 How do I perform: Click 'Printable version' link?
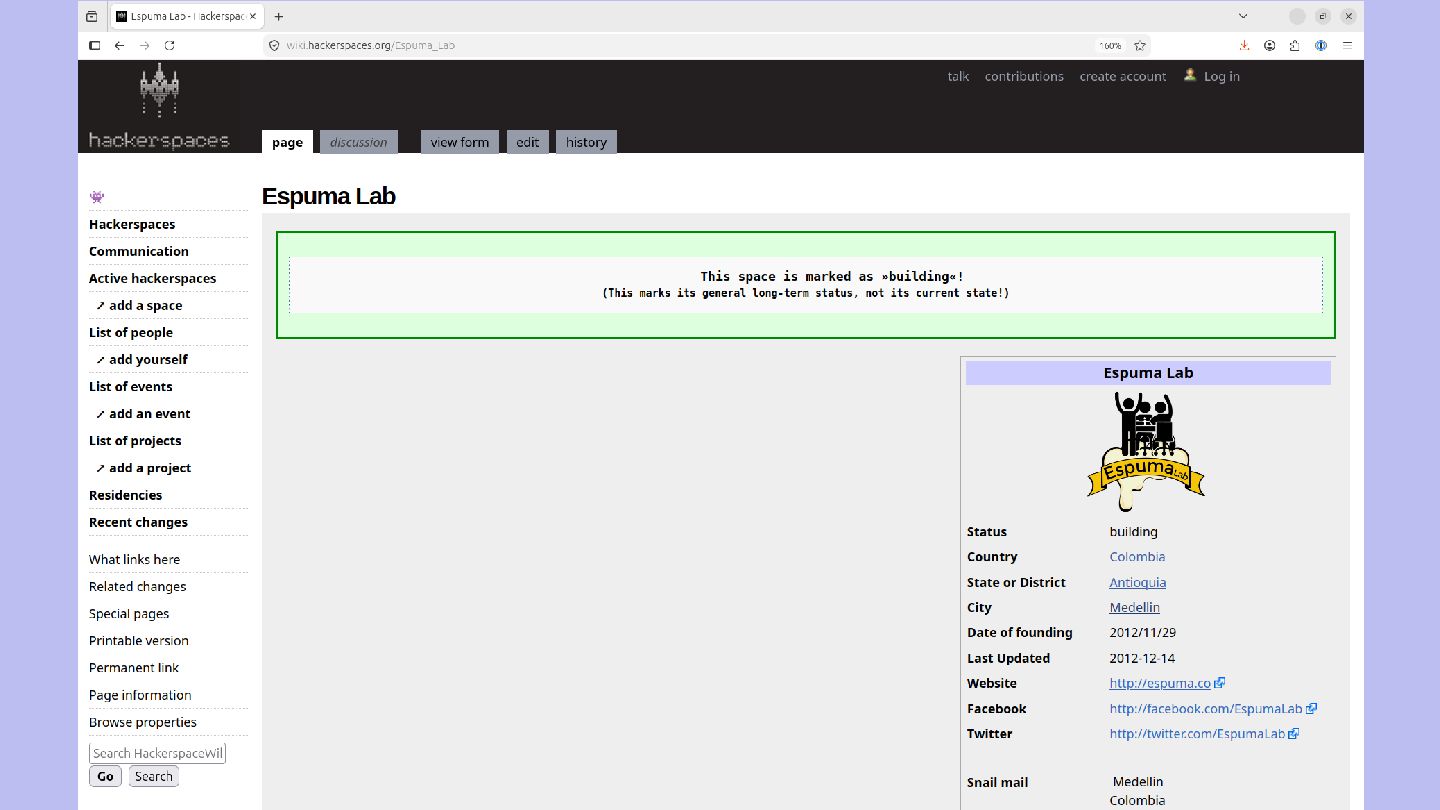coord(139,640)
